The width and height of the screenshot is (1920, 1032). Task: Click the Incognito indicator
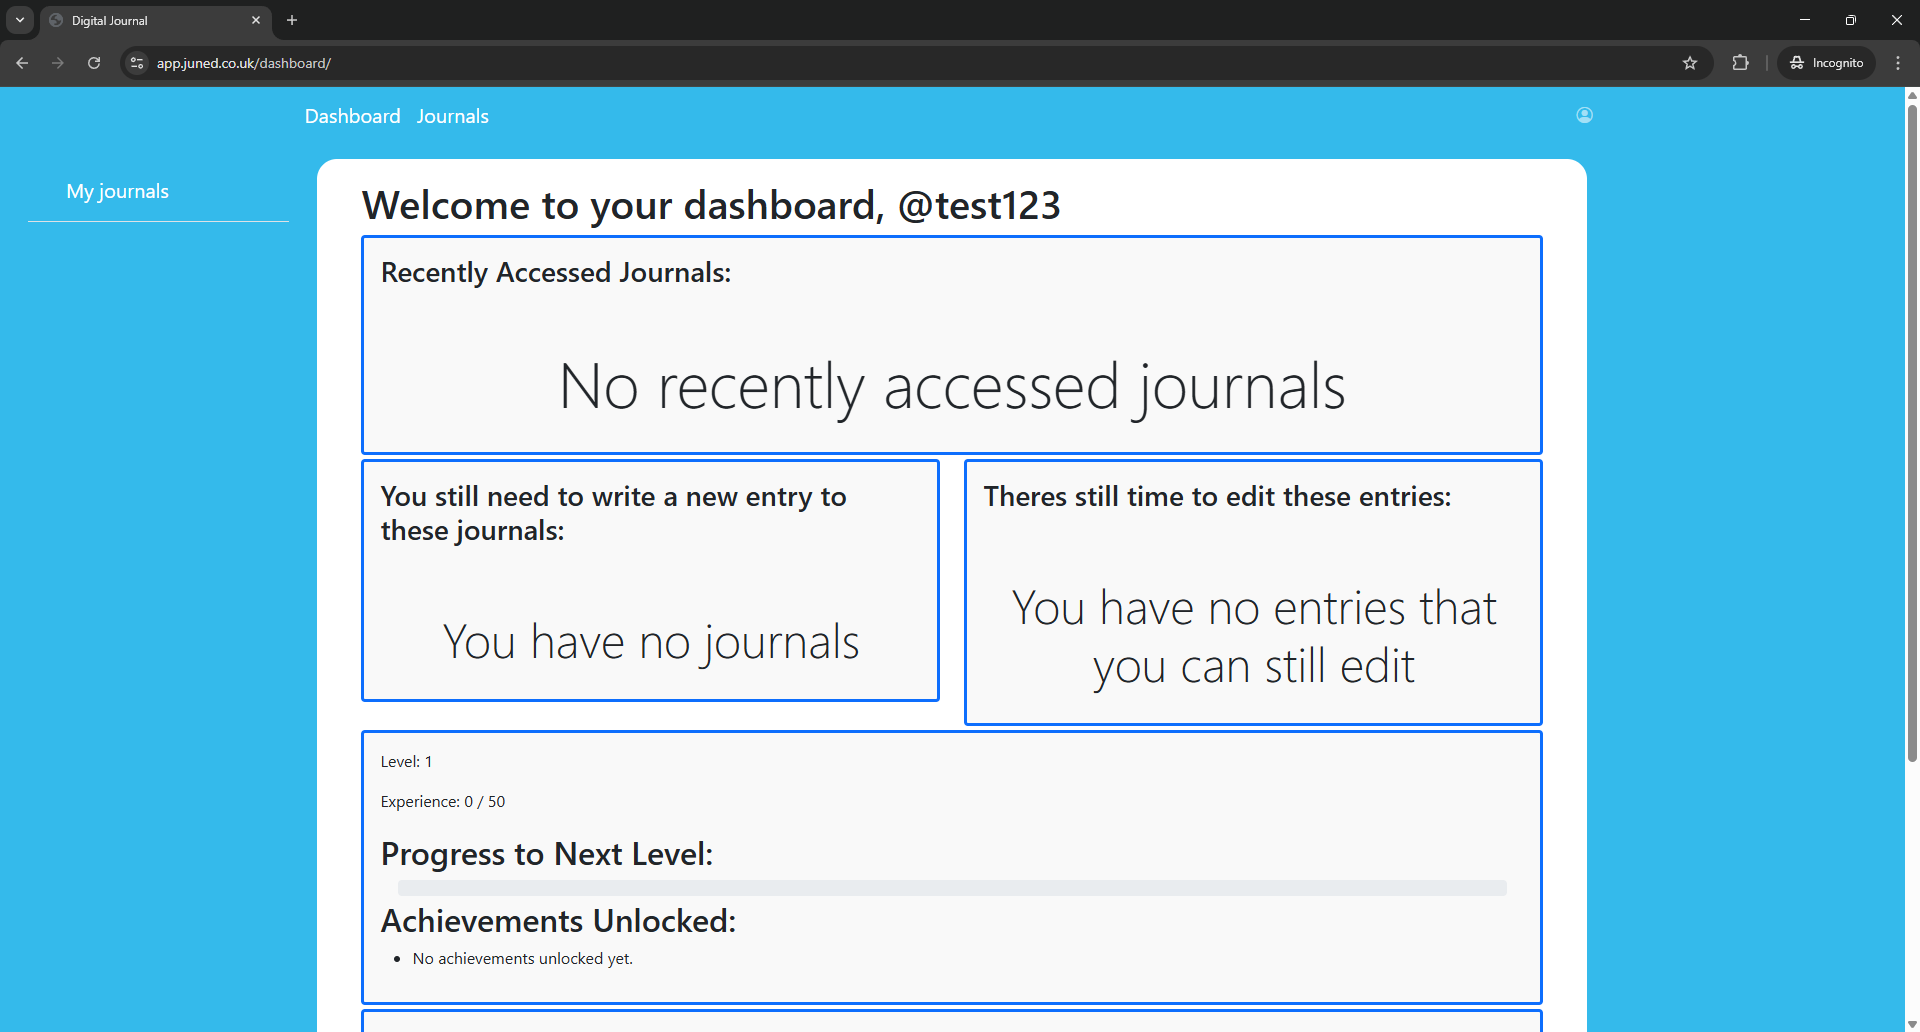point(1827,63)
